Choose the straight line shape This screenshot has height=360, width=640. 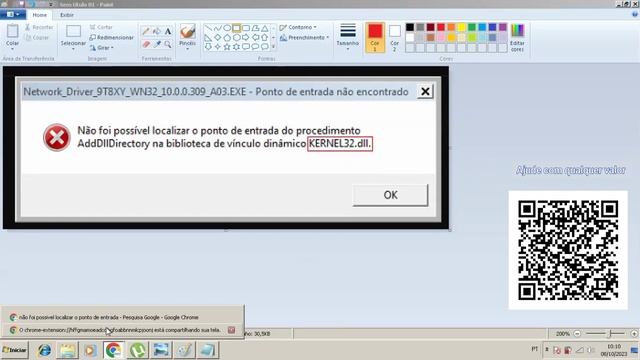click(x=208, y=28)
